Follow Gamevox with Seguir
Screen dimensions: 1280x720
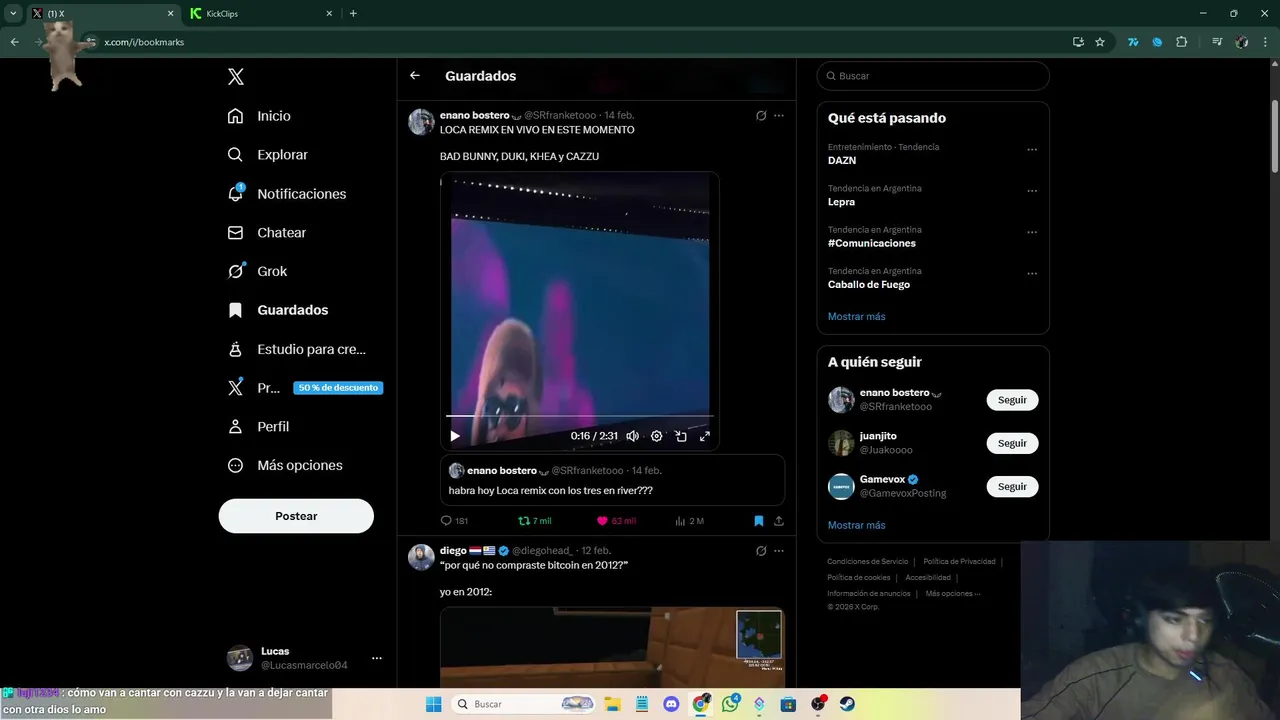pyautogui.click(x=1012, y=487)
